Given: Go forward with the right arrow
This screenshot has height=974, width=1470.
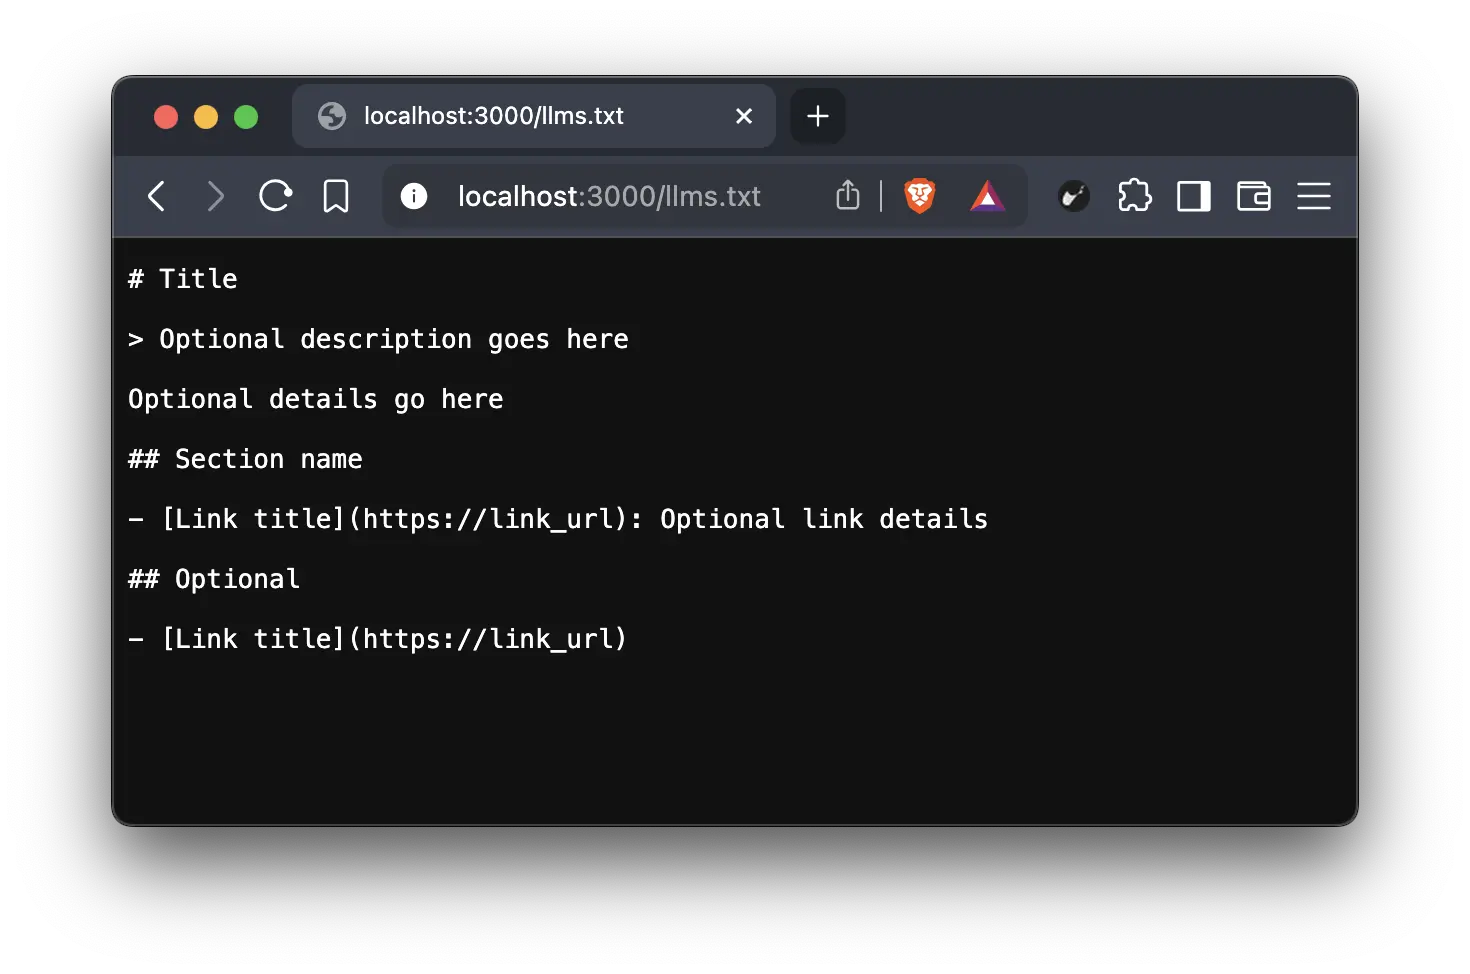Looking at the screenshot, I should (x=215, y=196).
